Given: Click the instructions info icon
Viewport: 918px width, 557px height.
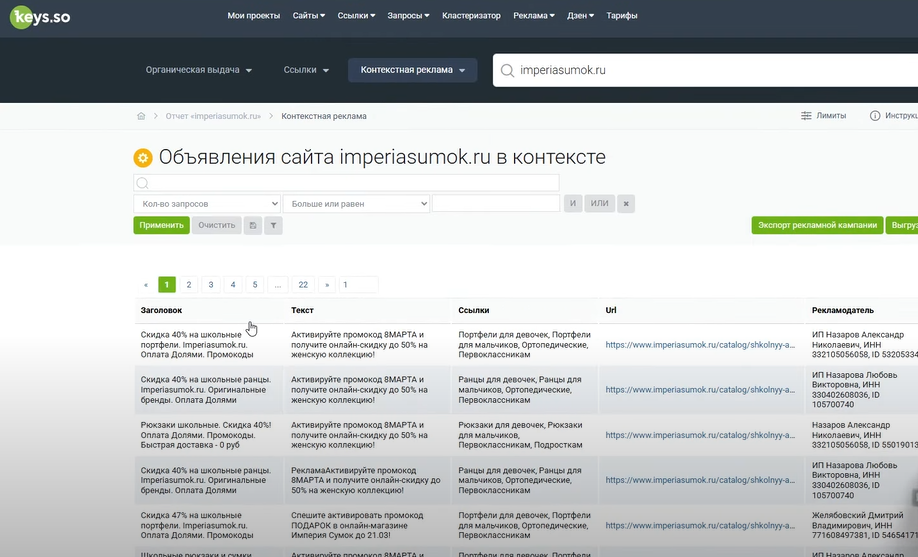Looking at the screenshot, I should 875,116.
